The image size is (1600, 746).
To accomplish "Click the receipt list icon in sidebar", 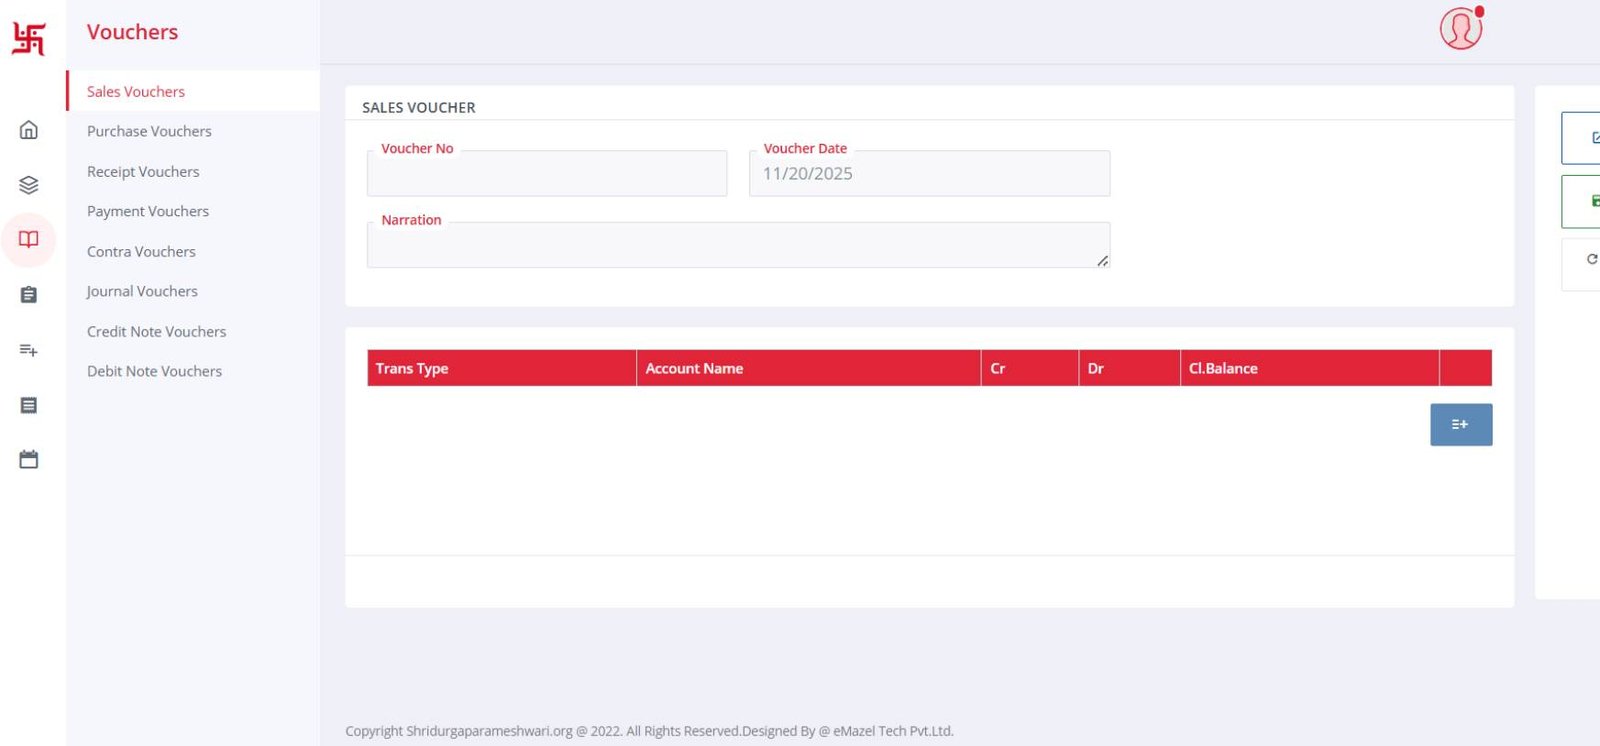I will (x=29, y=405).
